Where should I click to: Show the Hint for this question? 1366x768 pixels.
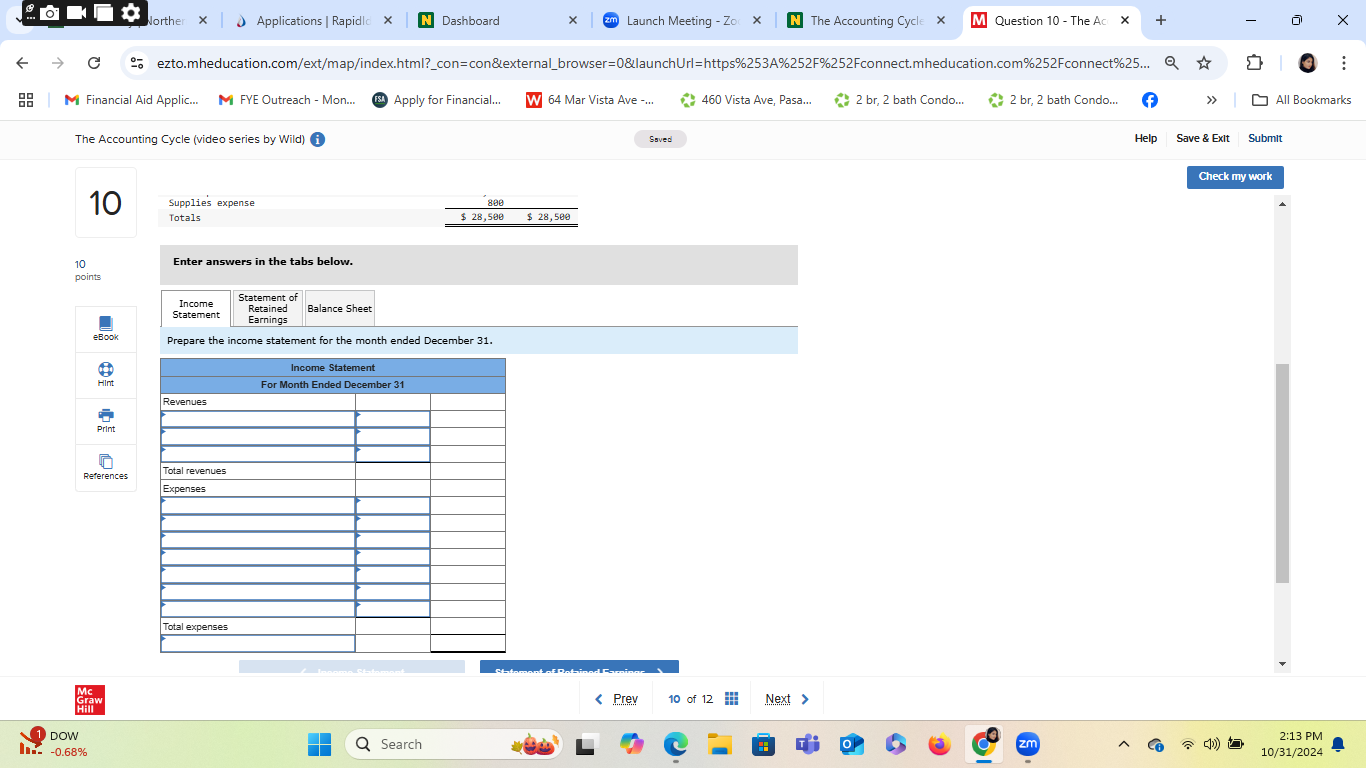[x=105, y=375]
